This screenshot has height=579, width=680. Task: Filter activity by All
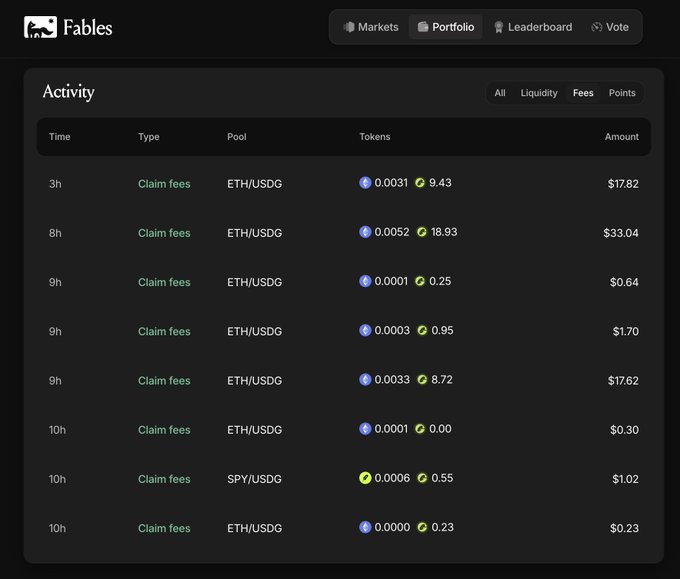click(x=500, y=93)
